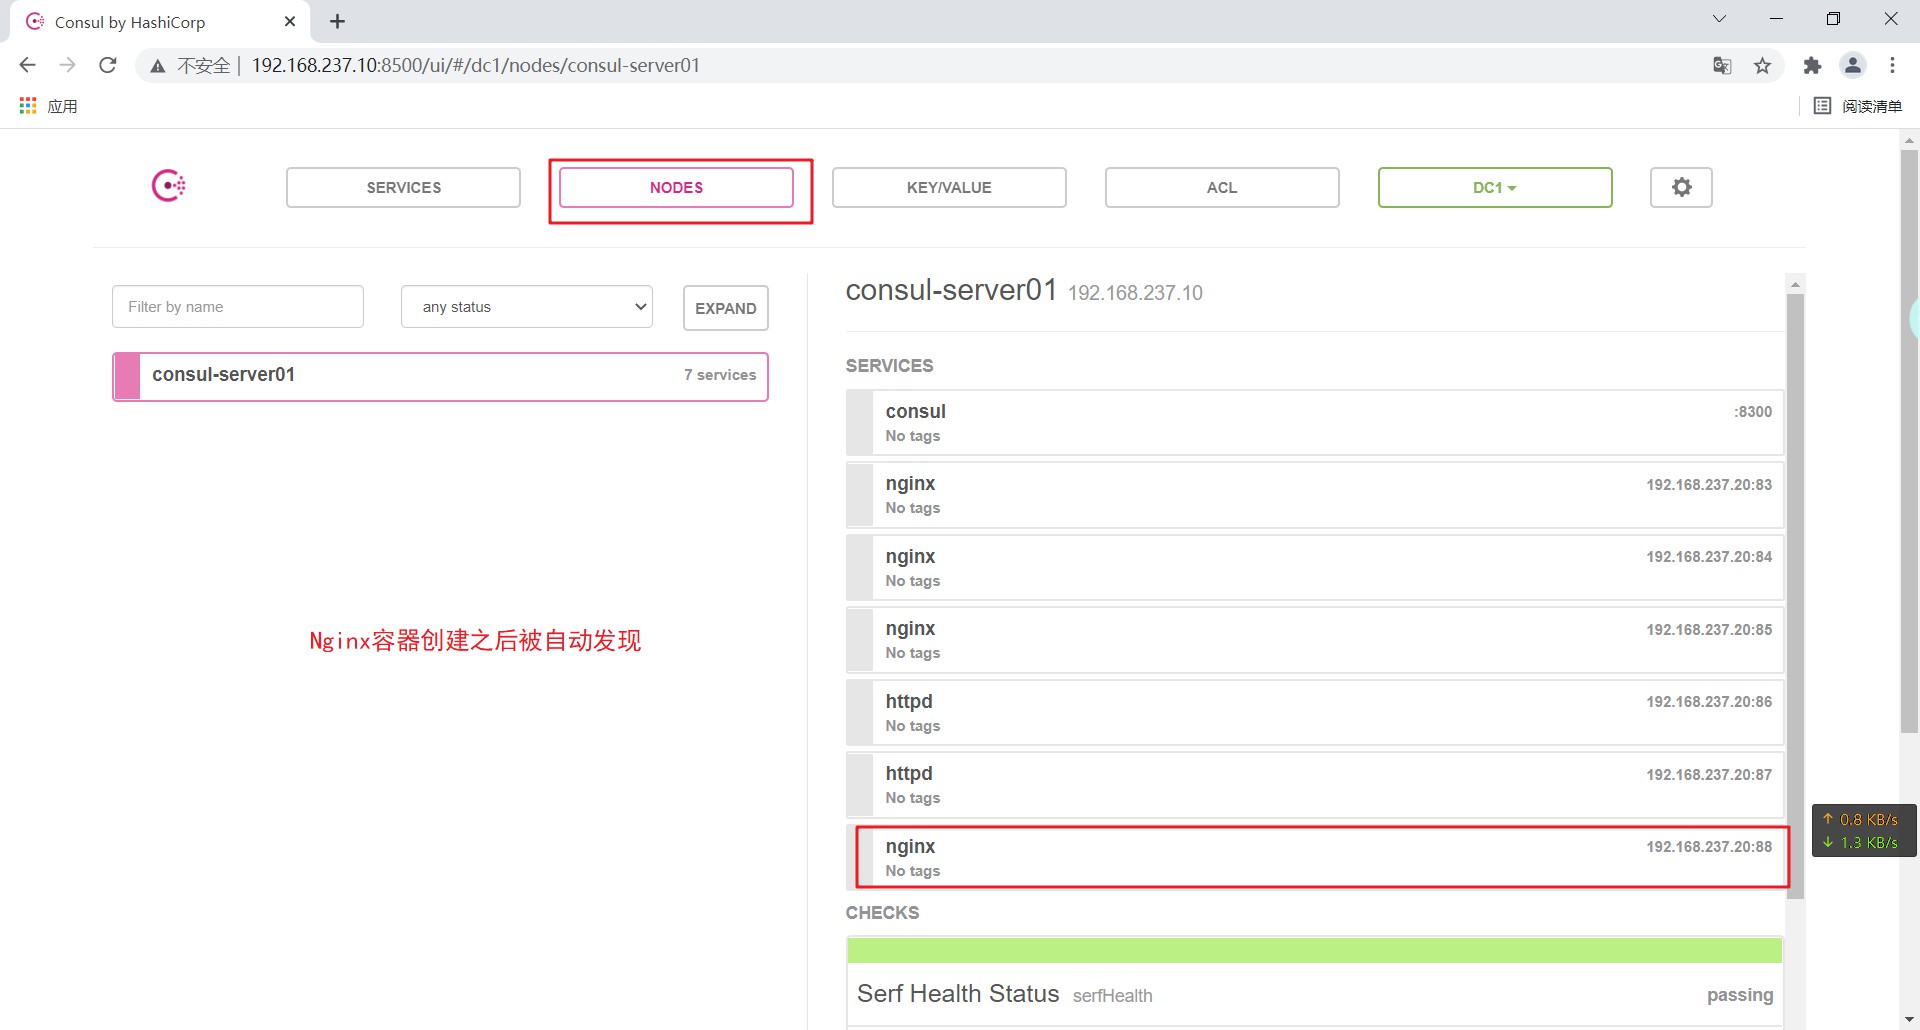Click the page vertical scrollbar thumb

click(1909, 441)
